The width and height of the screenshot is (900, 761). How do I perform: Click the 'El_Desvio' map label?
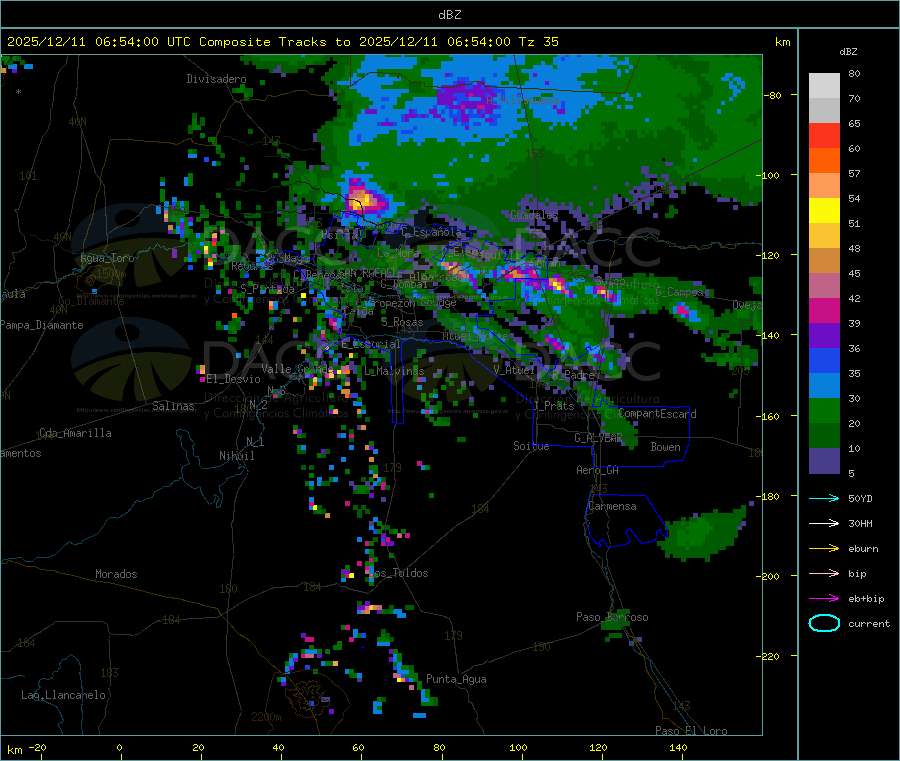(x=233, y=379)
